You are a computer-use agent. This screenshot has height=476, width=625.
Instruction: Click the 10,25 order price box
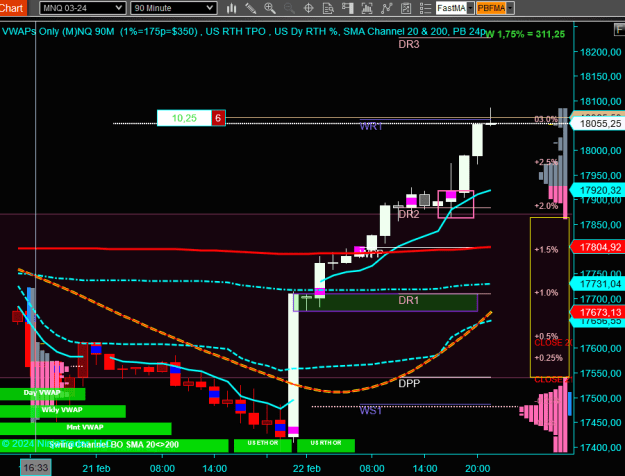pyautogui.click(x=184, y=118)
